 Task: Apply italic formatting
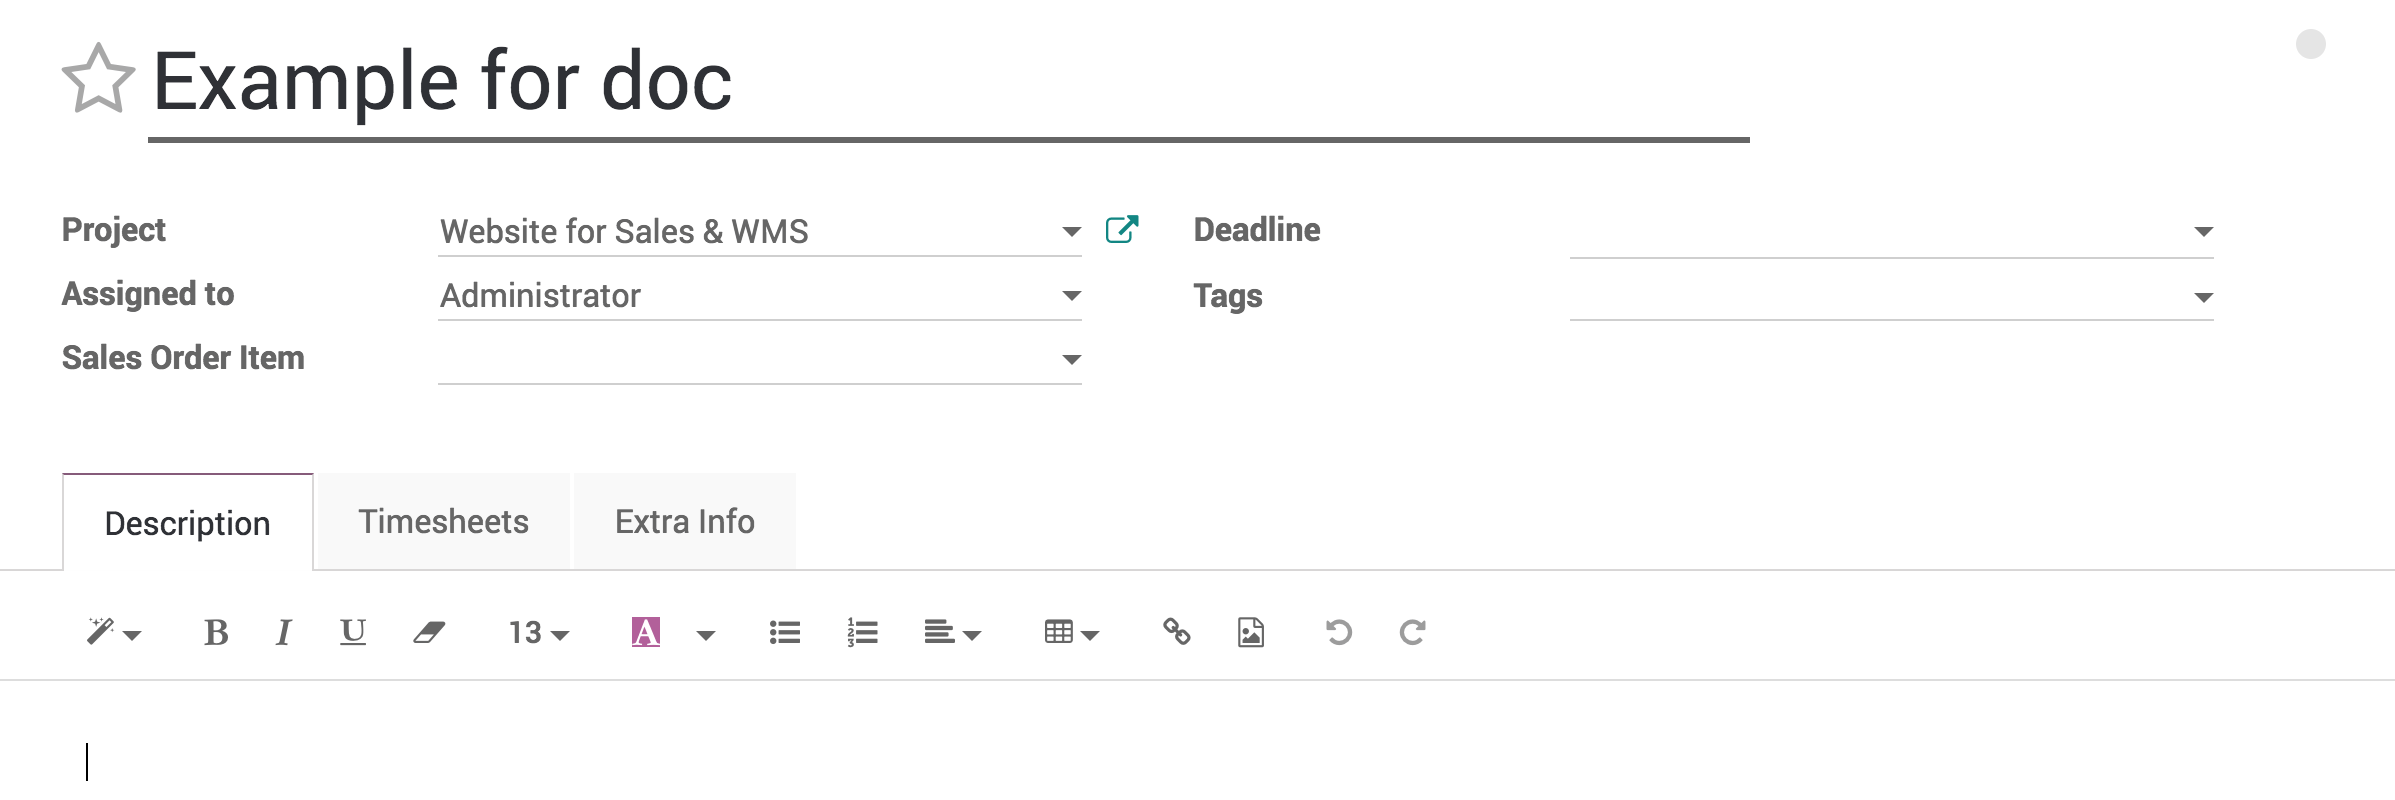click(285, 631)
